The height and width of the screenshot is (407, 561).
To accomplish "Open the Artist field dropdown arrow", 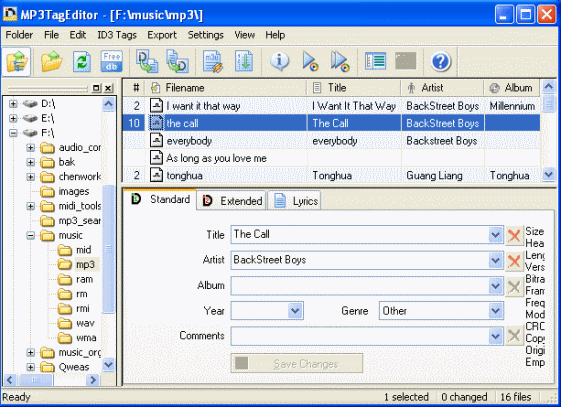I will pos(496,260).
